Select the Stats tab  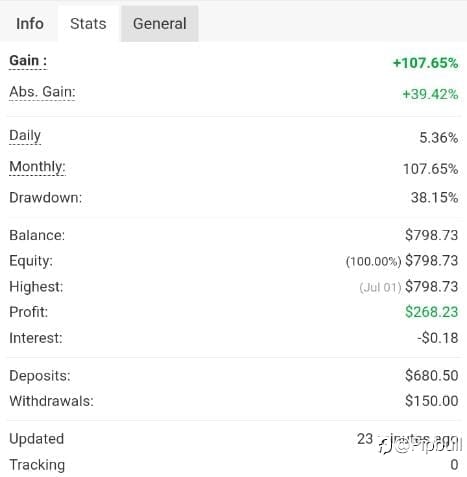pyautogui.click(x=88, y=24)
